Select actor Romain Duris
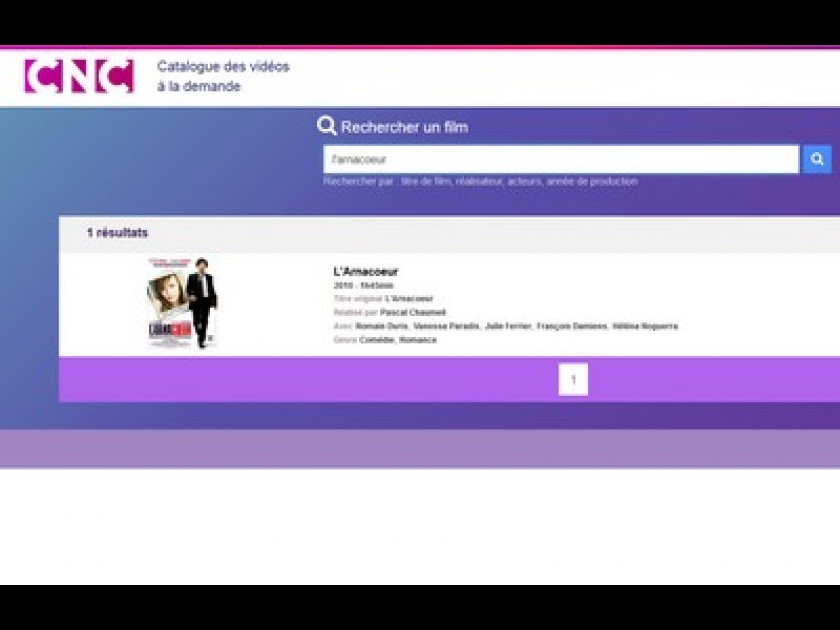Image resolution: width=840 pixels, height=630 pixels. [381, 326]
